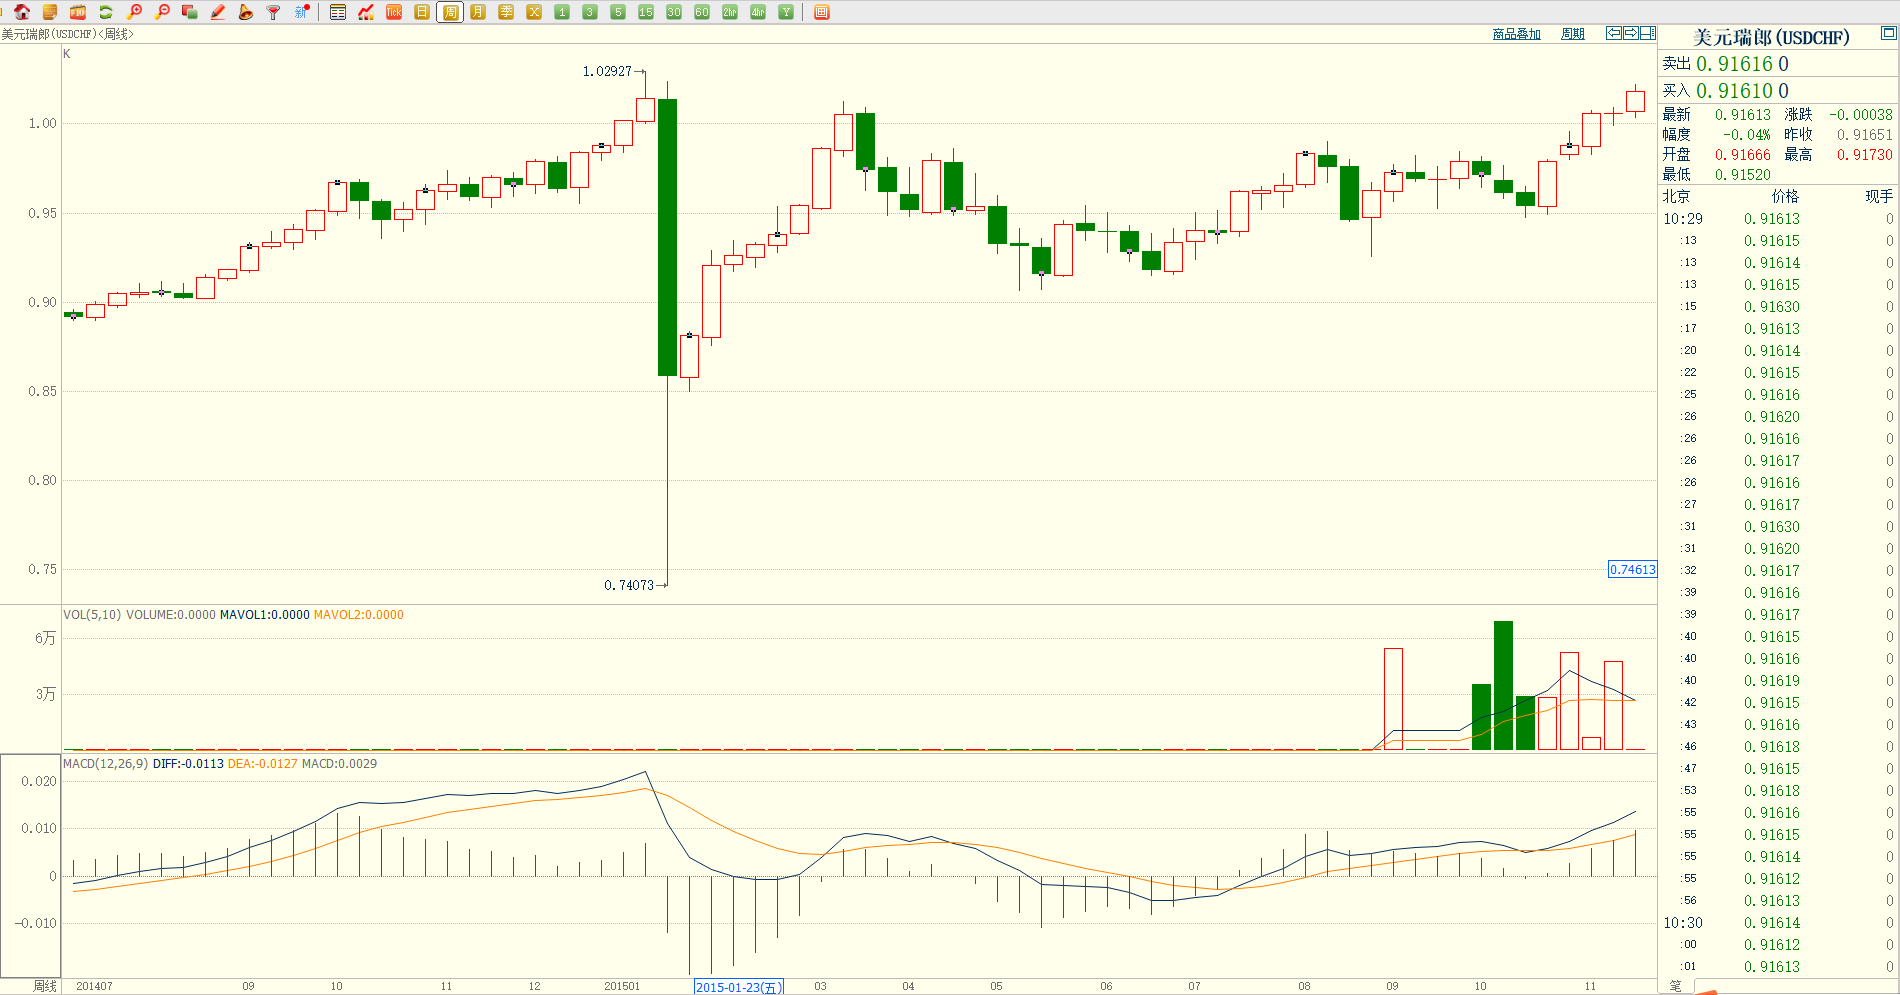Select the 4hr chart period

[x=758, y=12]
